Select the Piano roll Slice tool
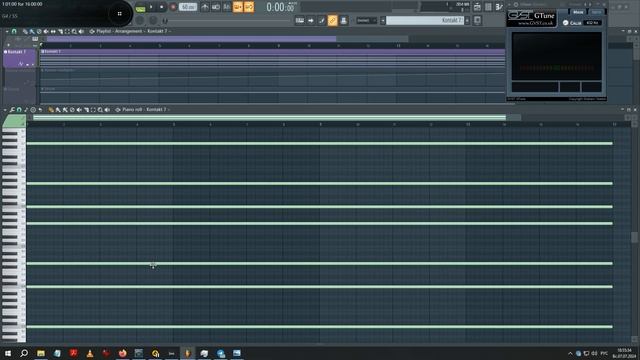 (x=86, y=110)
